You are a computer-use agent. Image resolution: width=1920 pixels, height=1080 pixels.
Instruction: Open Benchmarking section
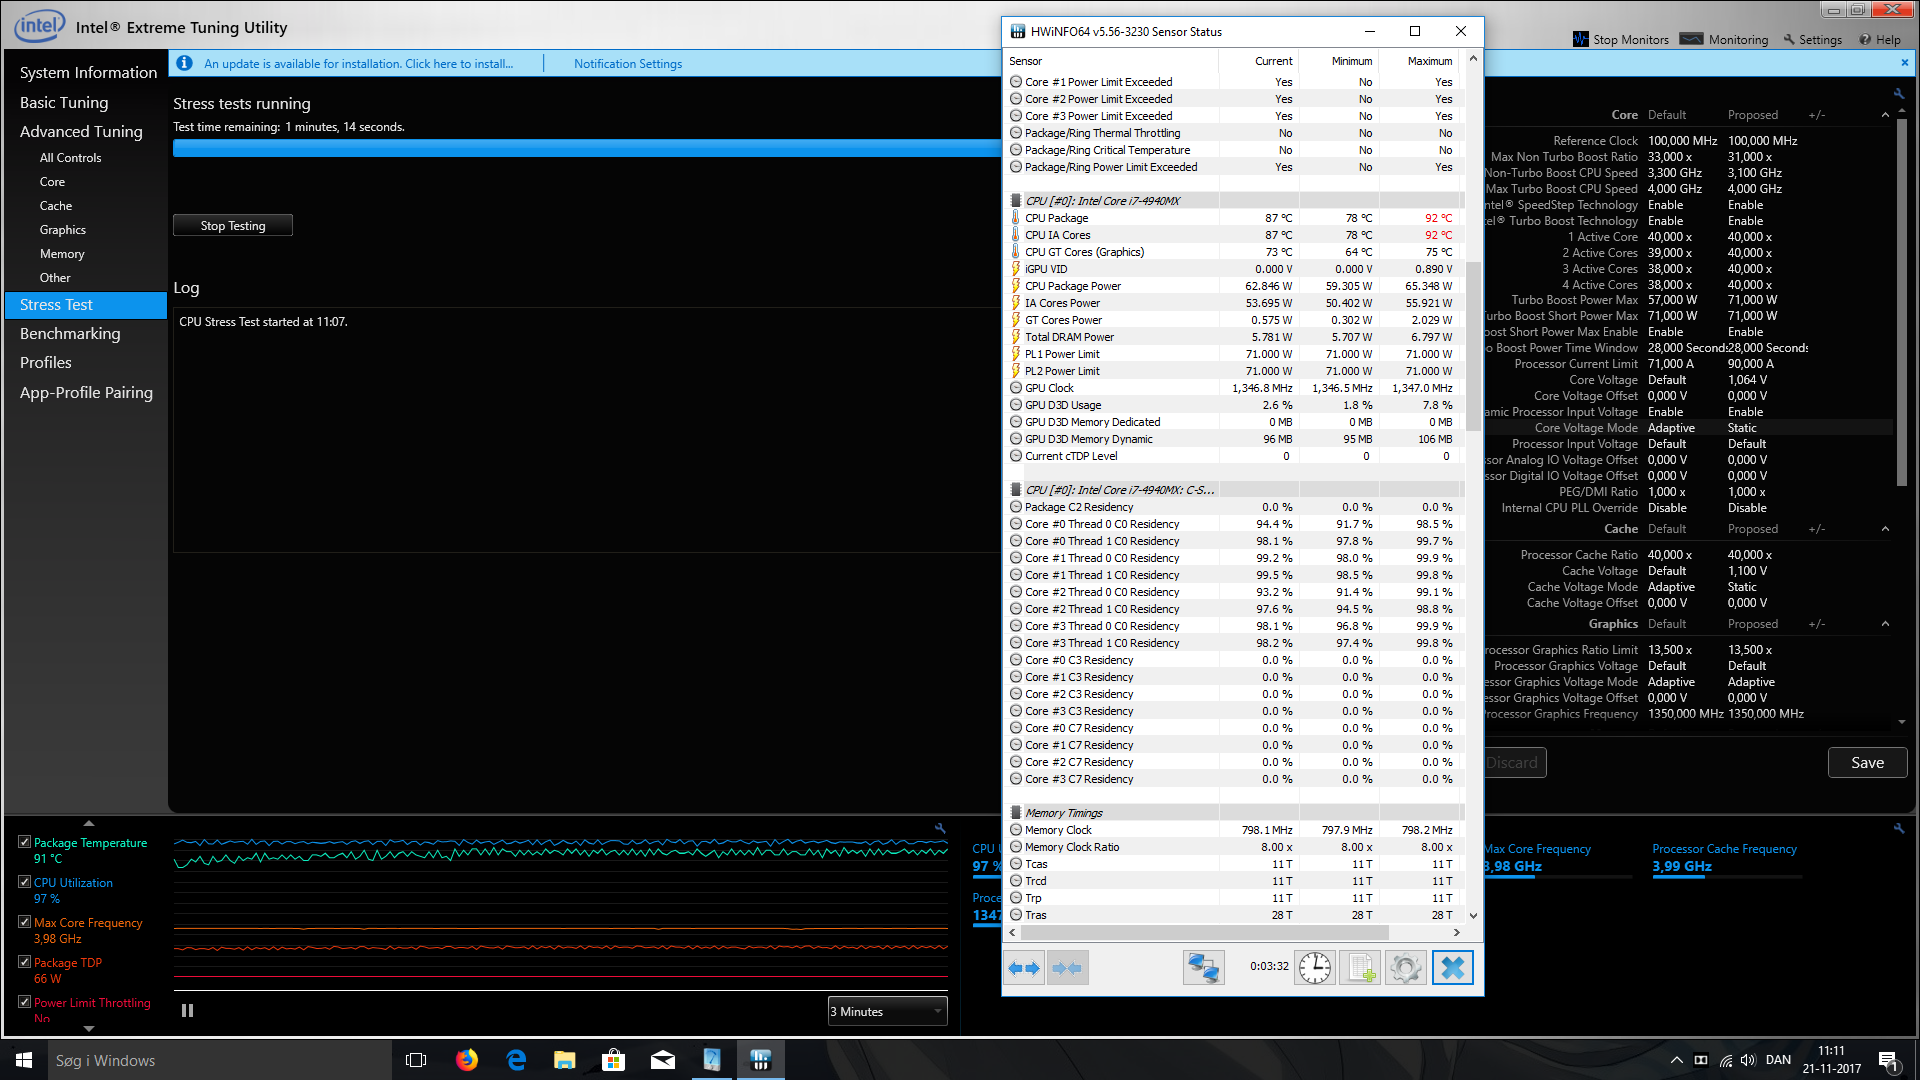click(x=70, y=333)
